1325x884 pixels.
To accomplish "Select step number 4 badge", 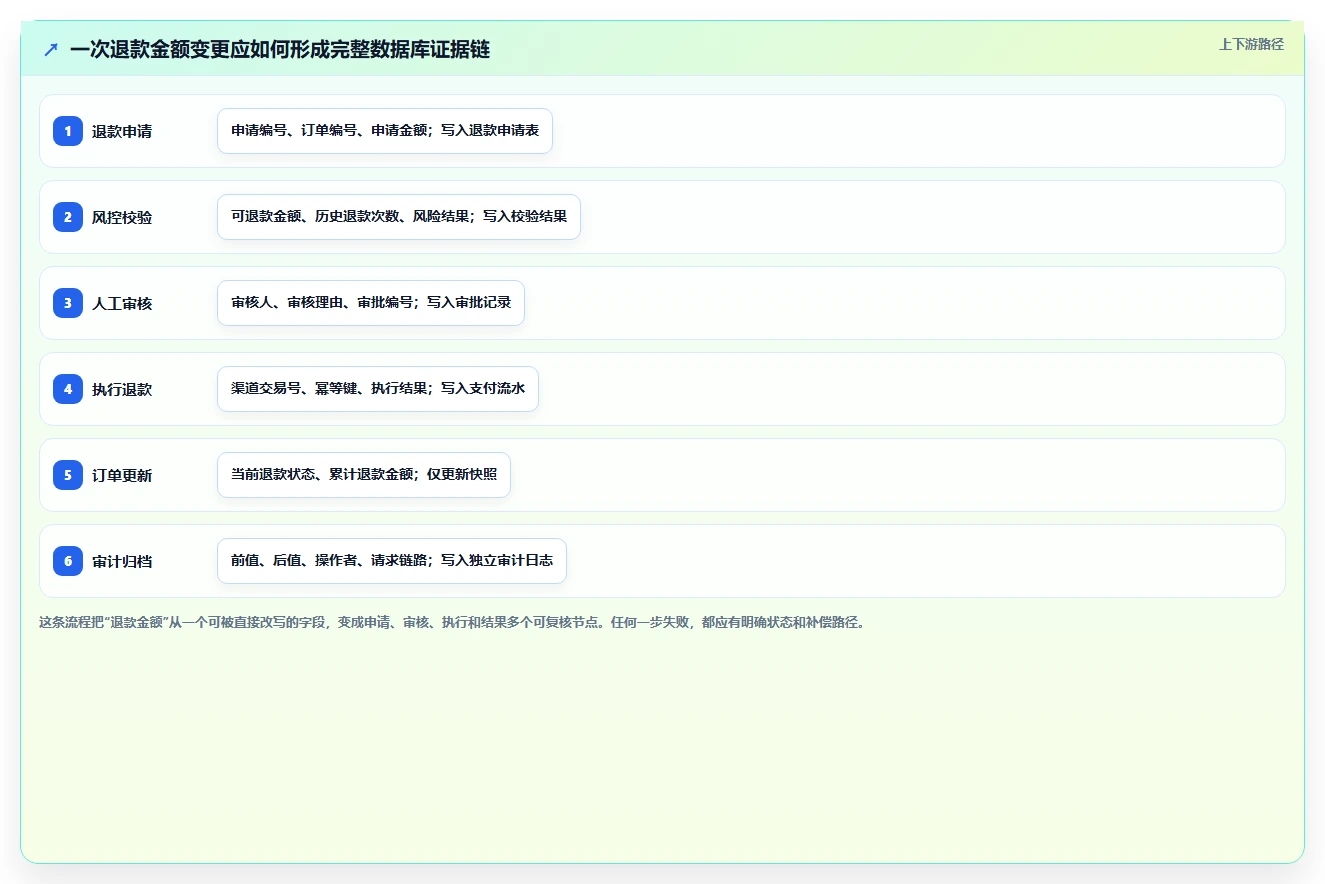I will click(x=68, y=389).
